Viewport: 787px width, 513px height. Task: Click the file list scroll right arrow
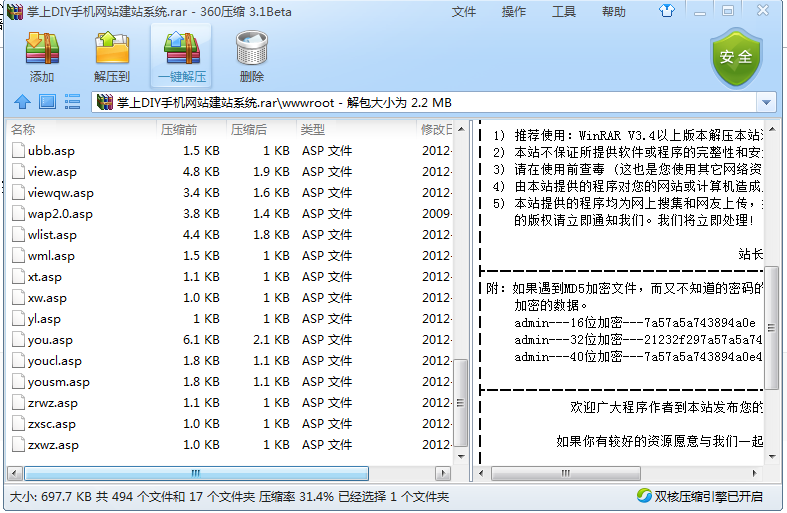[443, 473]
